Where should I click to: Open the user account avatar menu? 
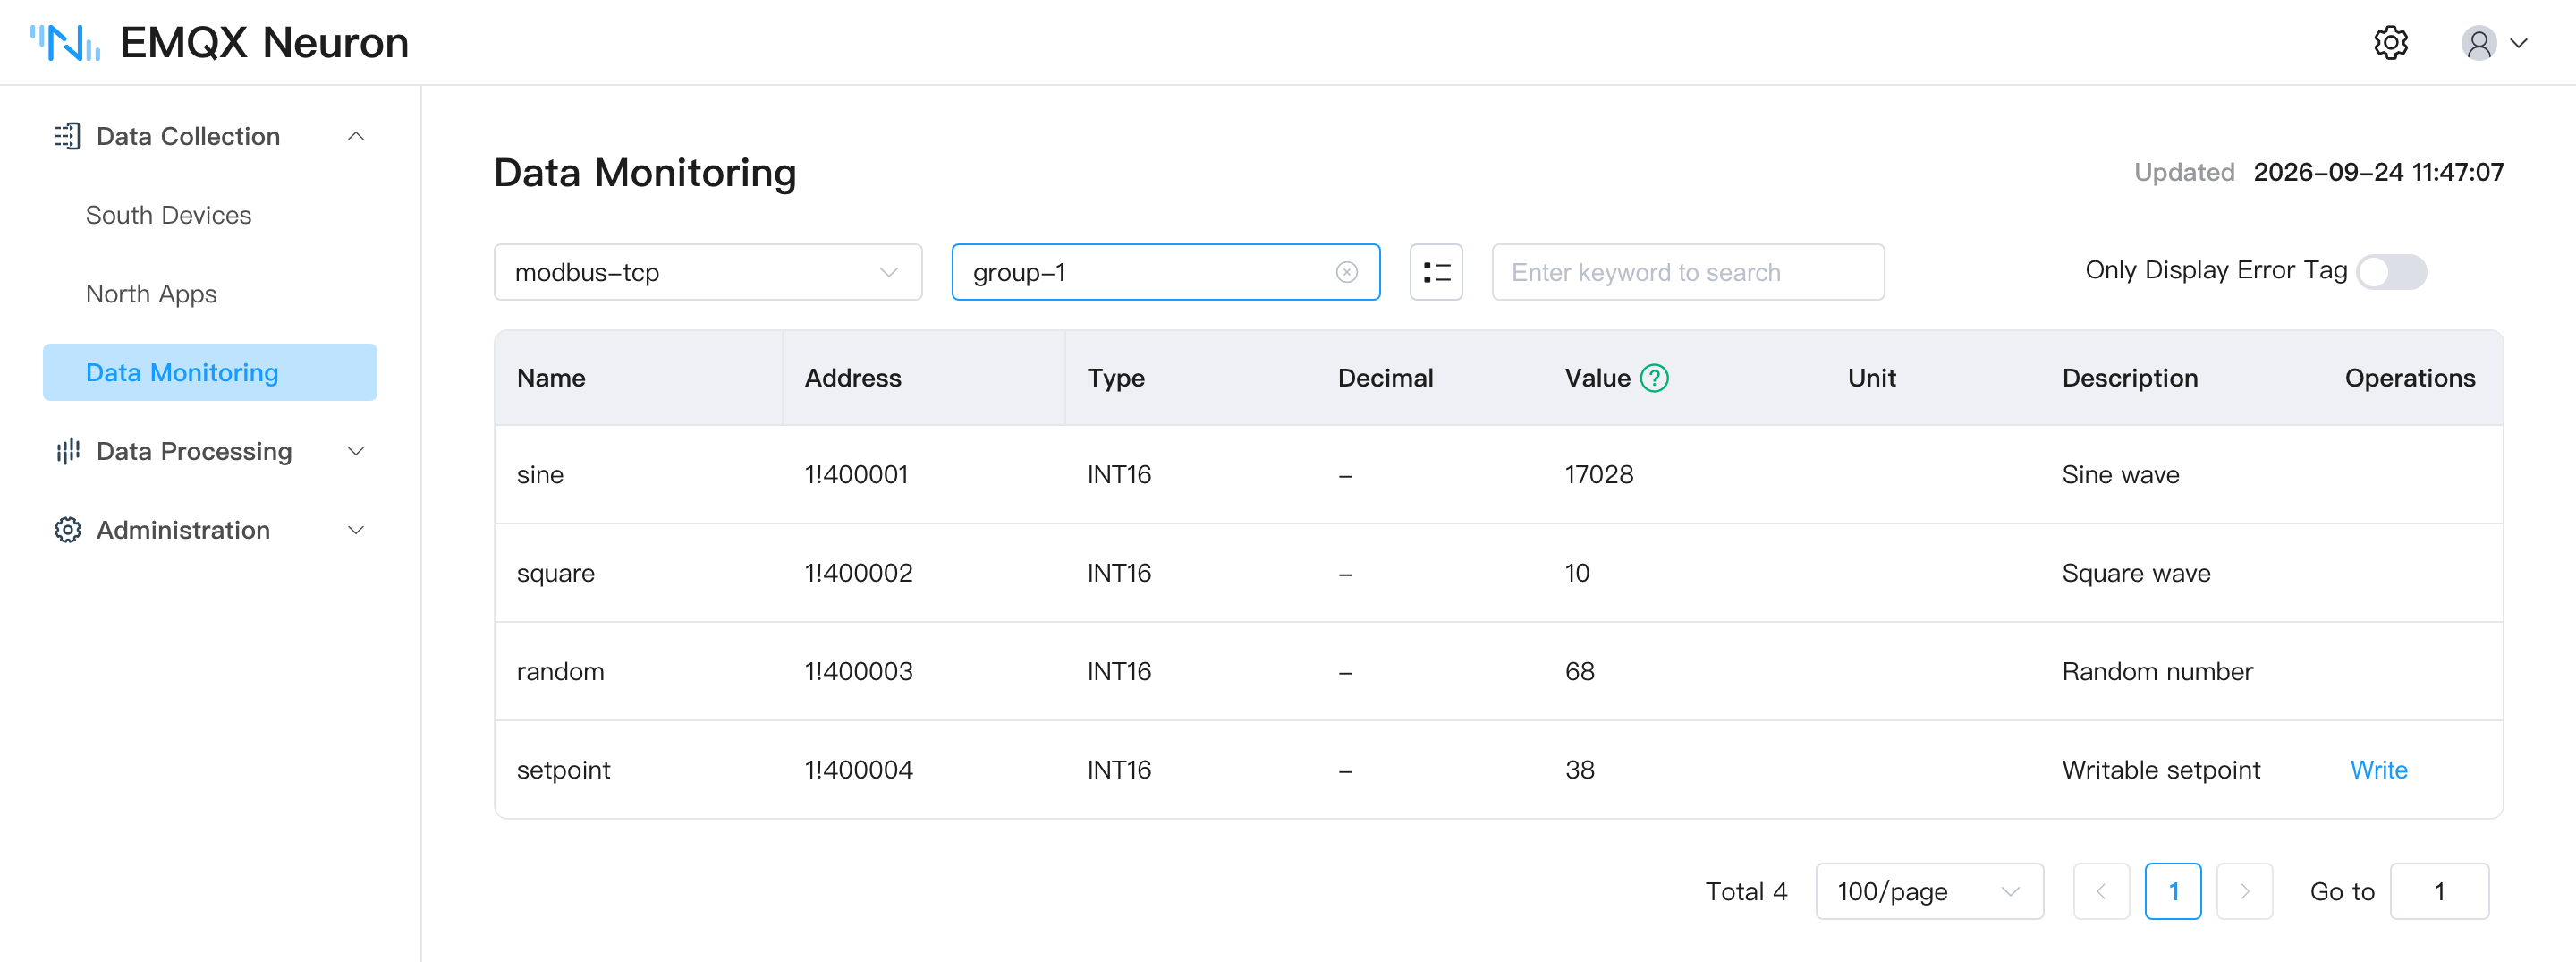2494,43
